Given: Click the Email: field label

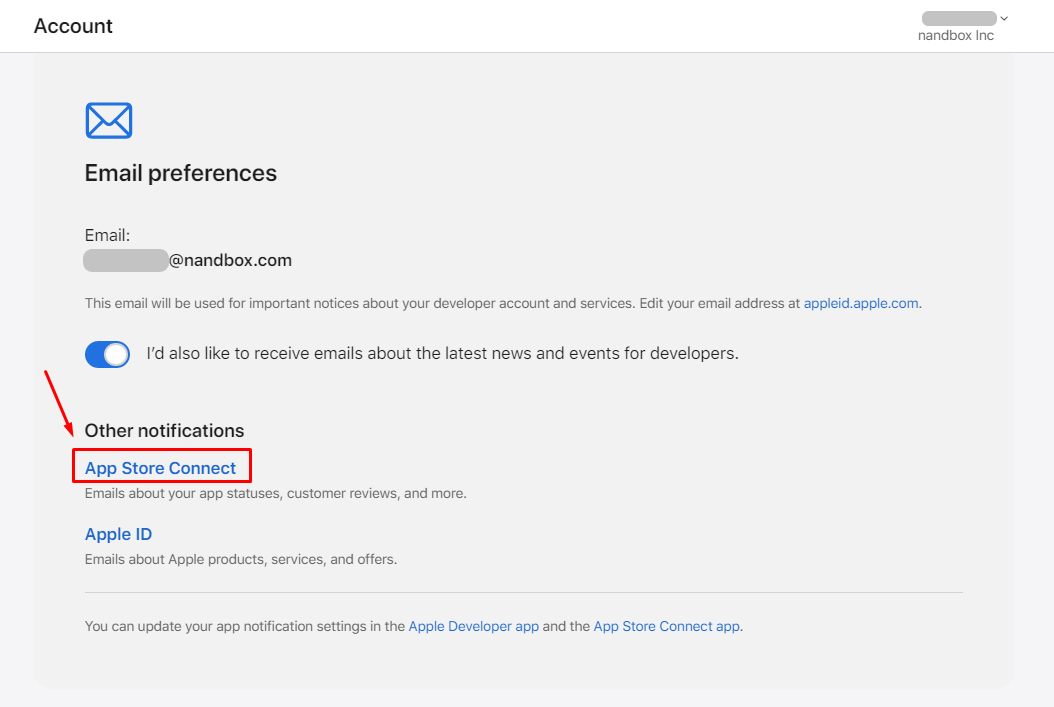Looking at the screenshot, I should click(x=106, y=234).
